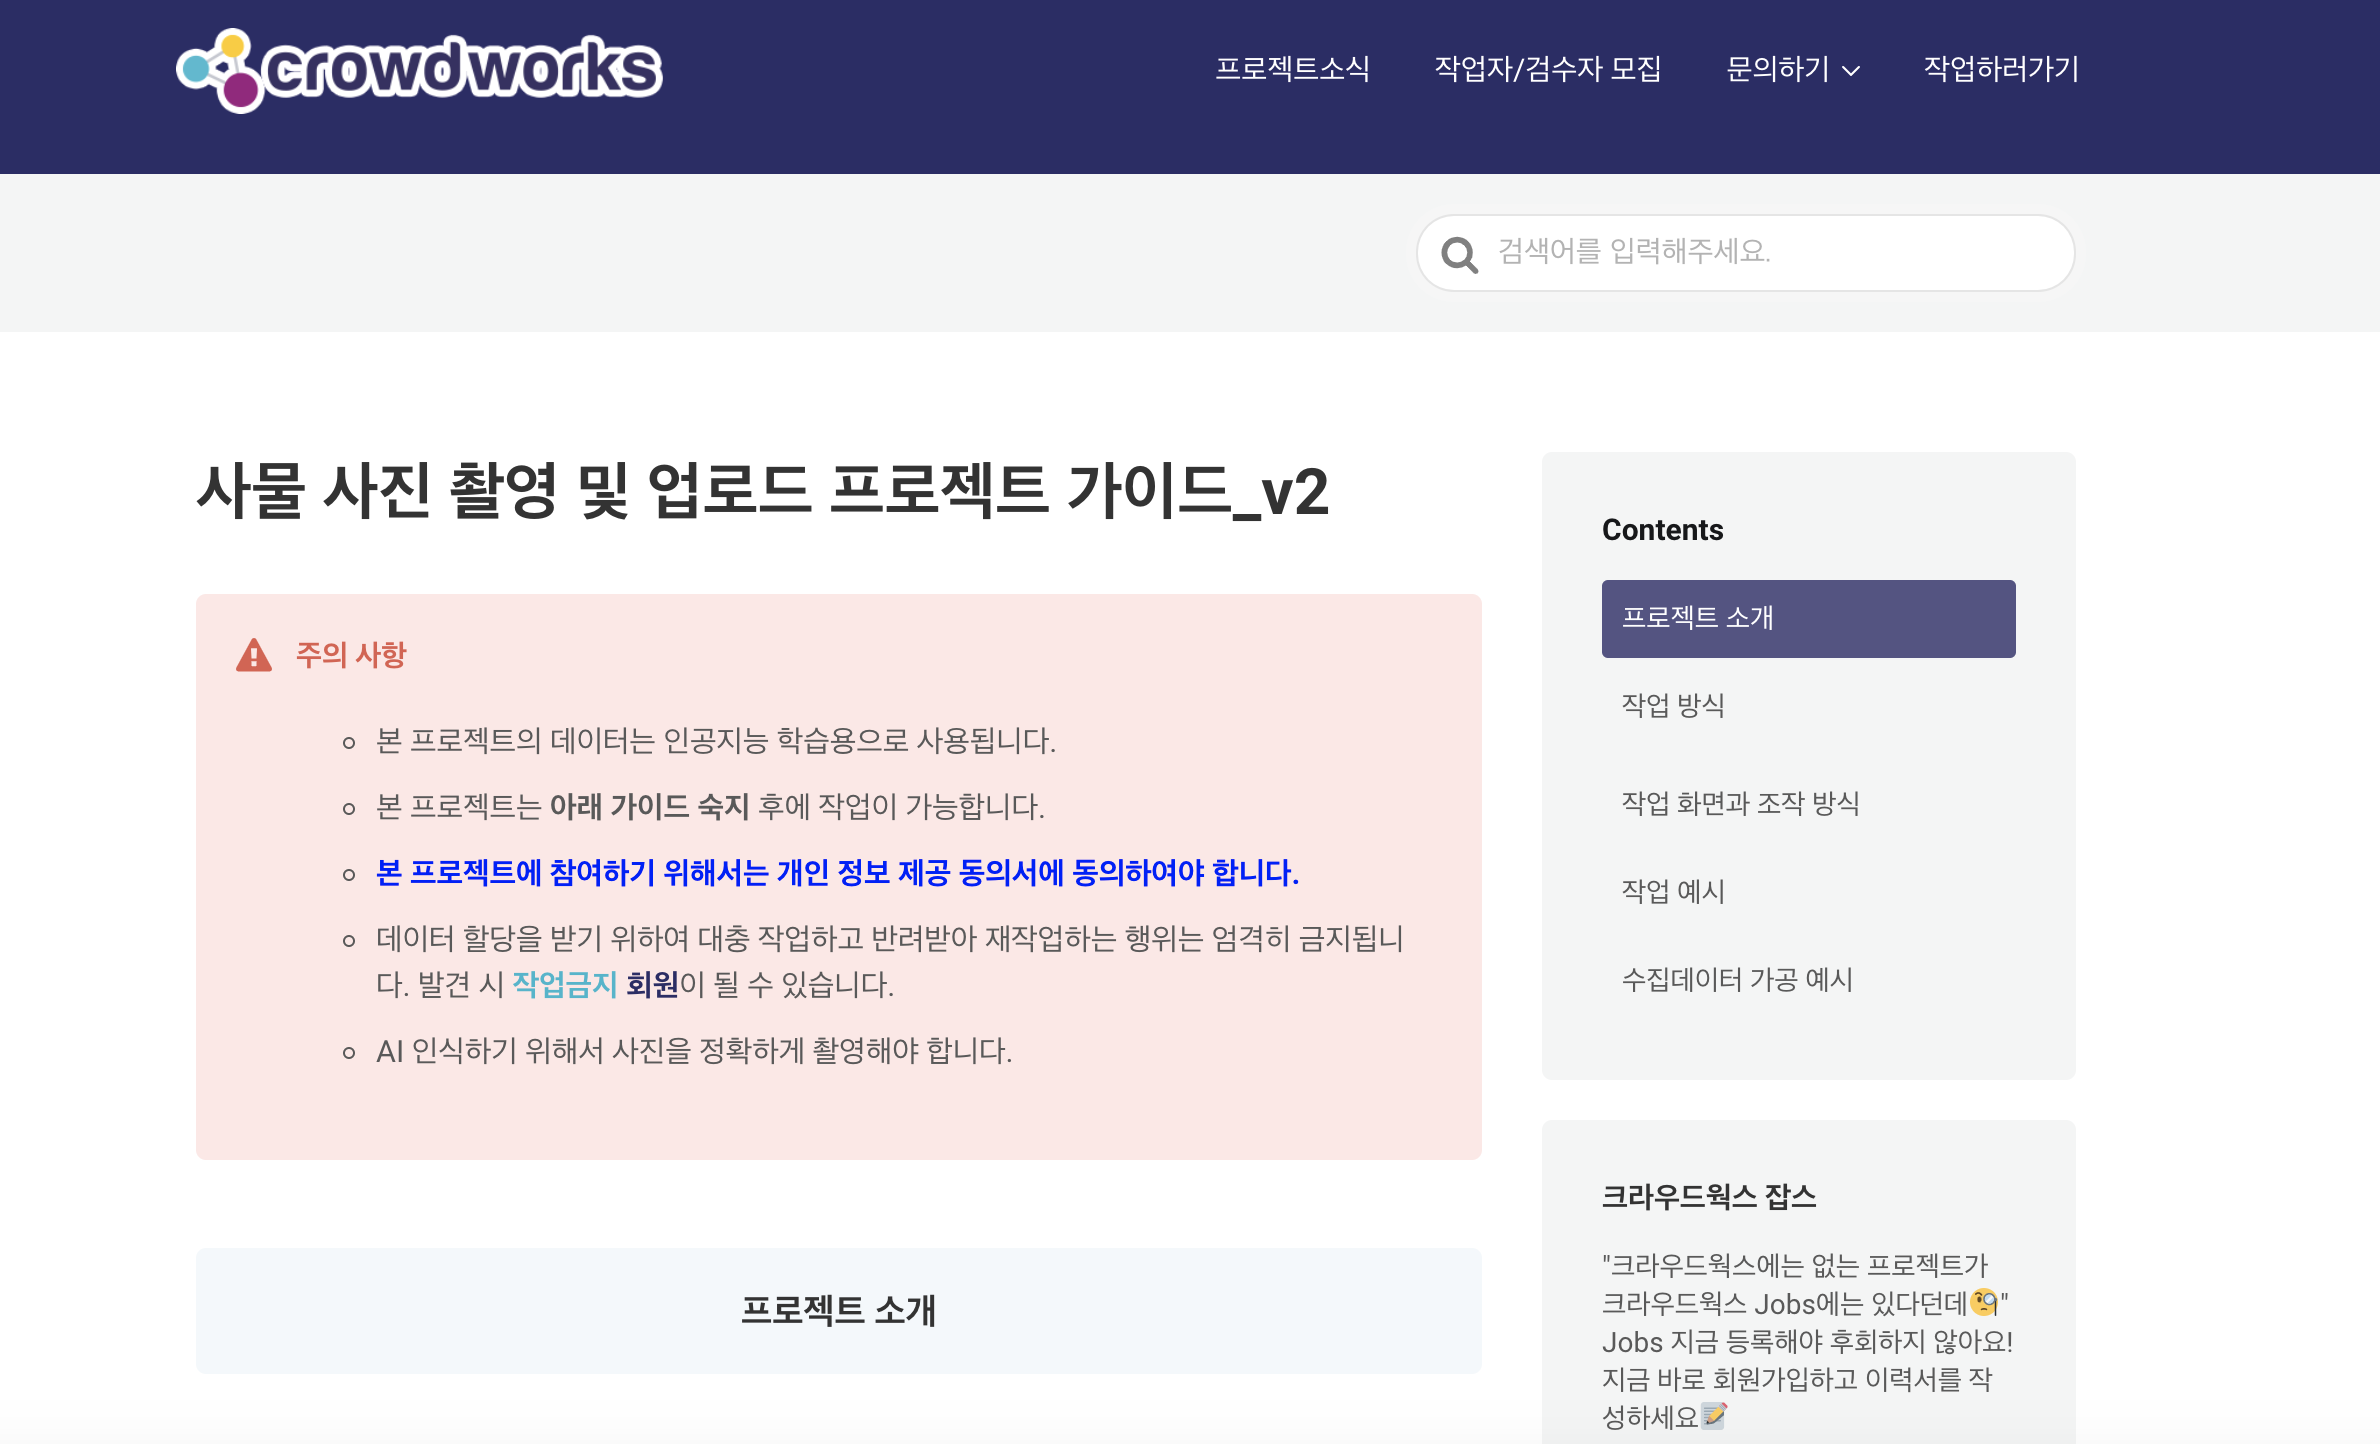Open 작업자/검수자 모집 menu item
The width and height of the screenshot is (2380, 1444).
[1547, 68]
